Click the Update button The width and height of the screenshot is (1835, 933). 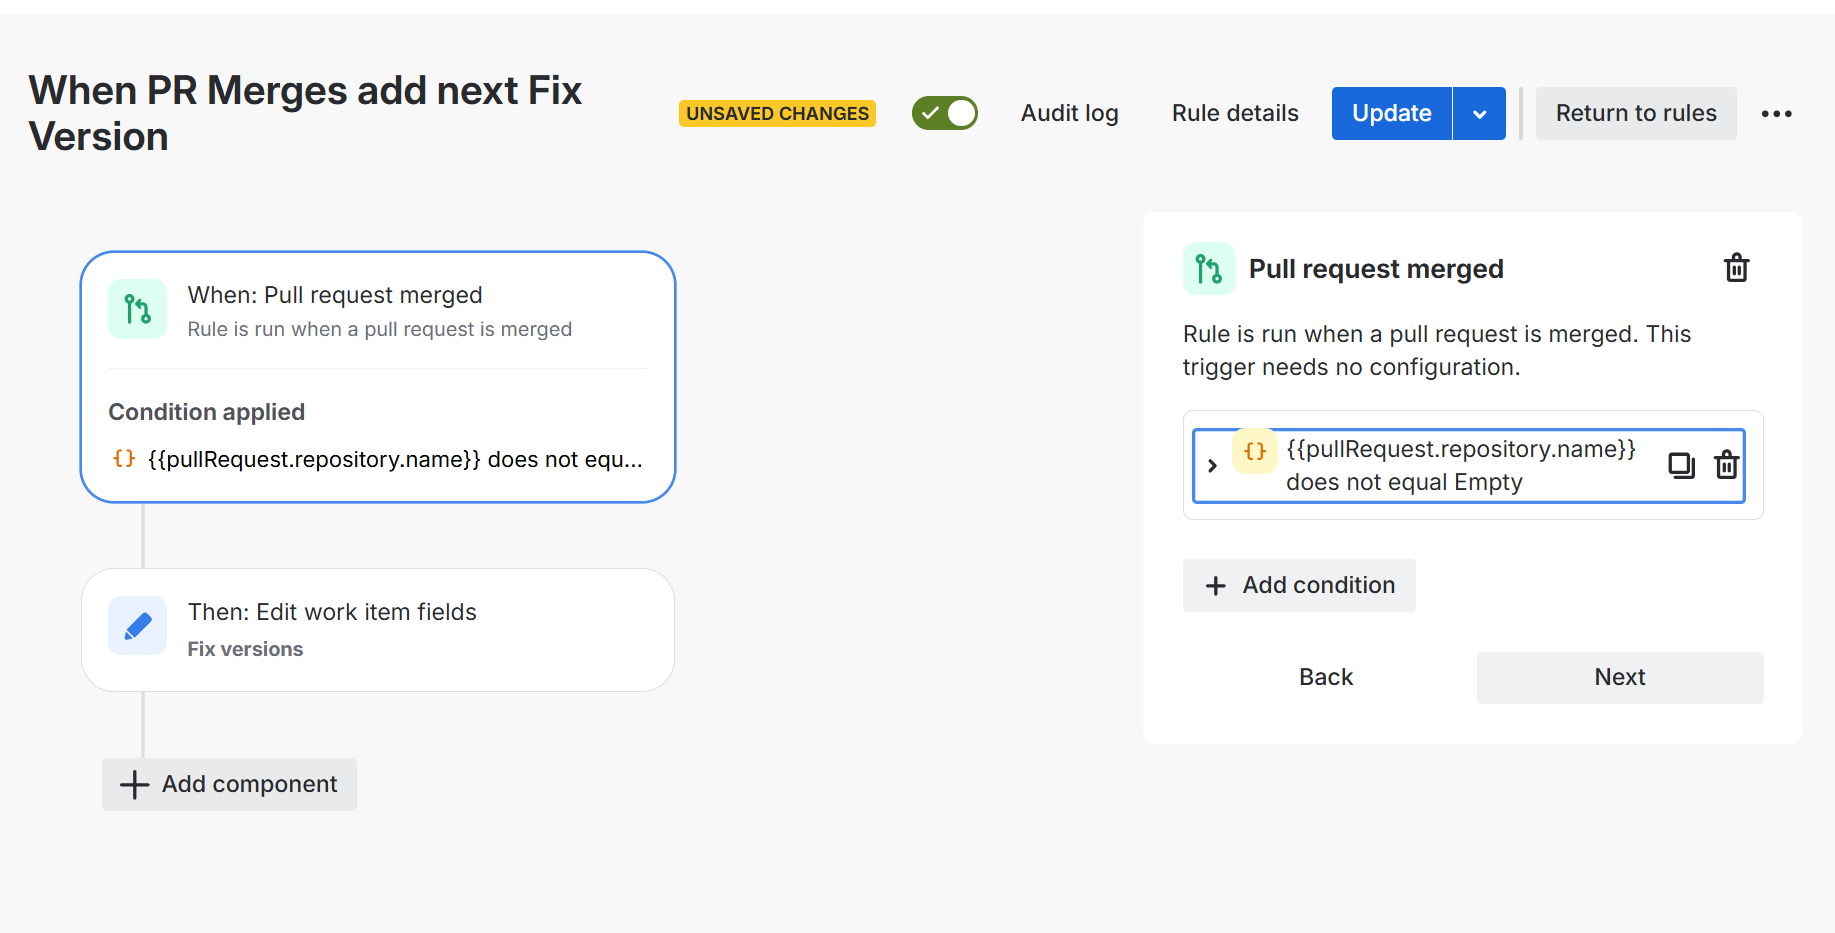(1391, 114)
